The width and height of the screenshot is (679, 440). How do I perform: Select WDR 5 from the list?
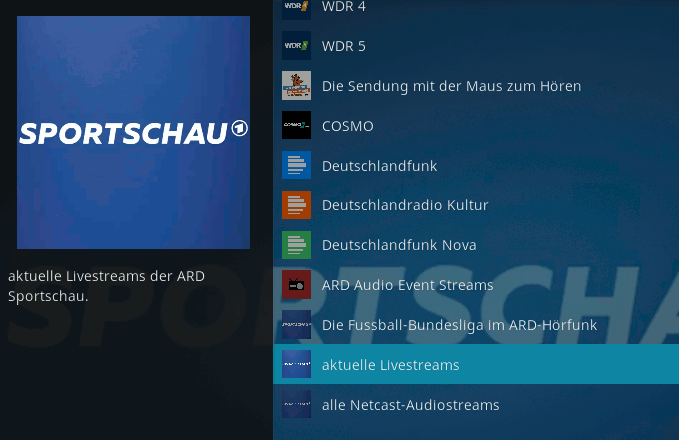476,46
